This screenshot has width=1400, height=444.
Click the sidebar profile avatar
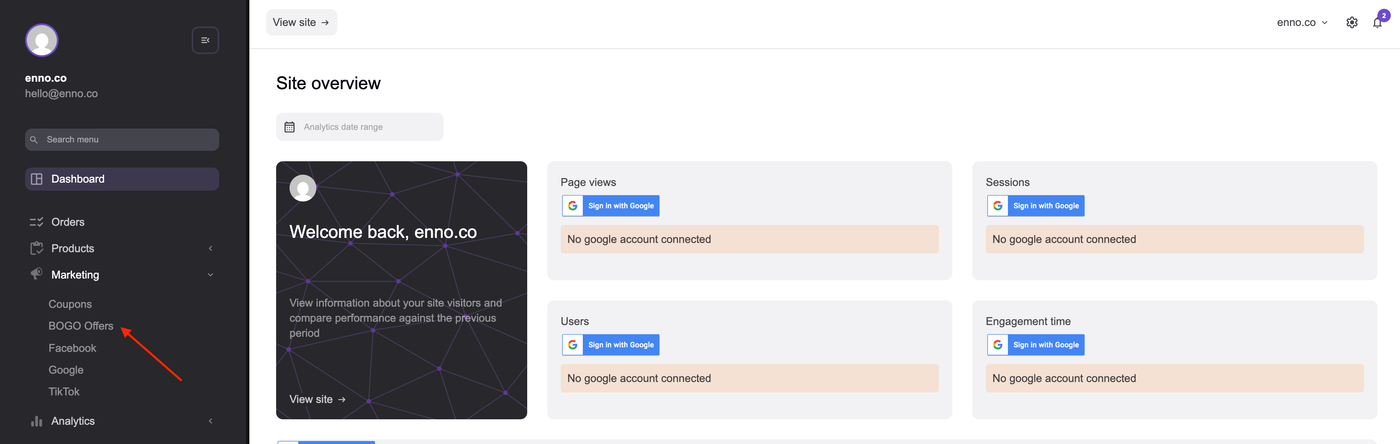click(x=42, y=40)
